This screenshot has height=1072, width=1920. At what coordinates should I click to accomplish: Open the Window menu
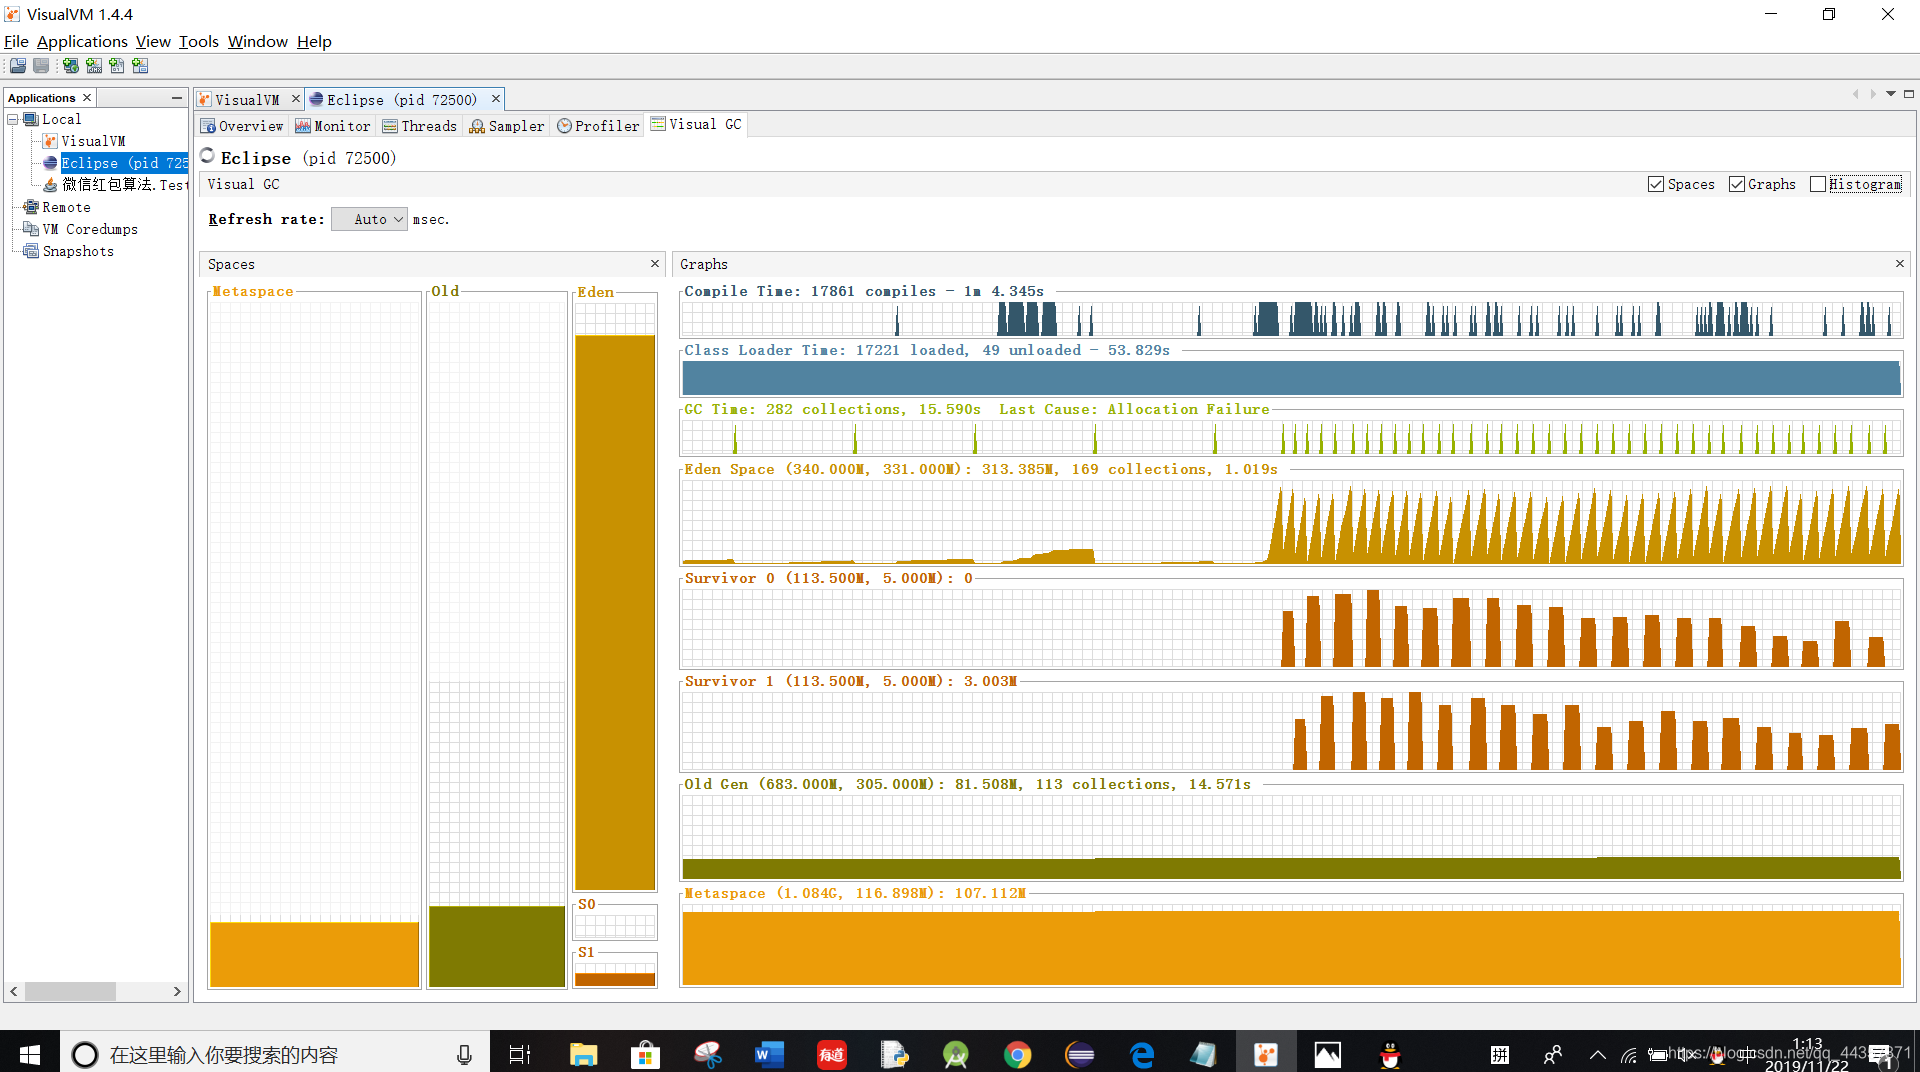257,41
